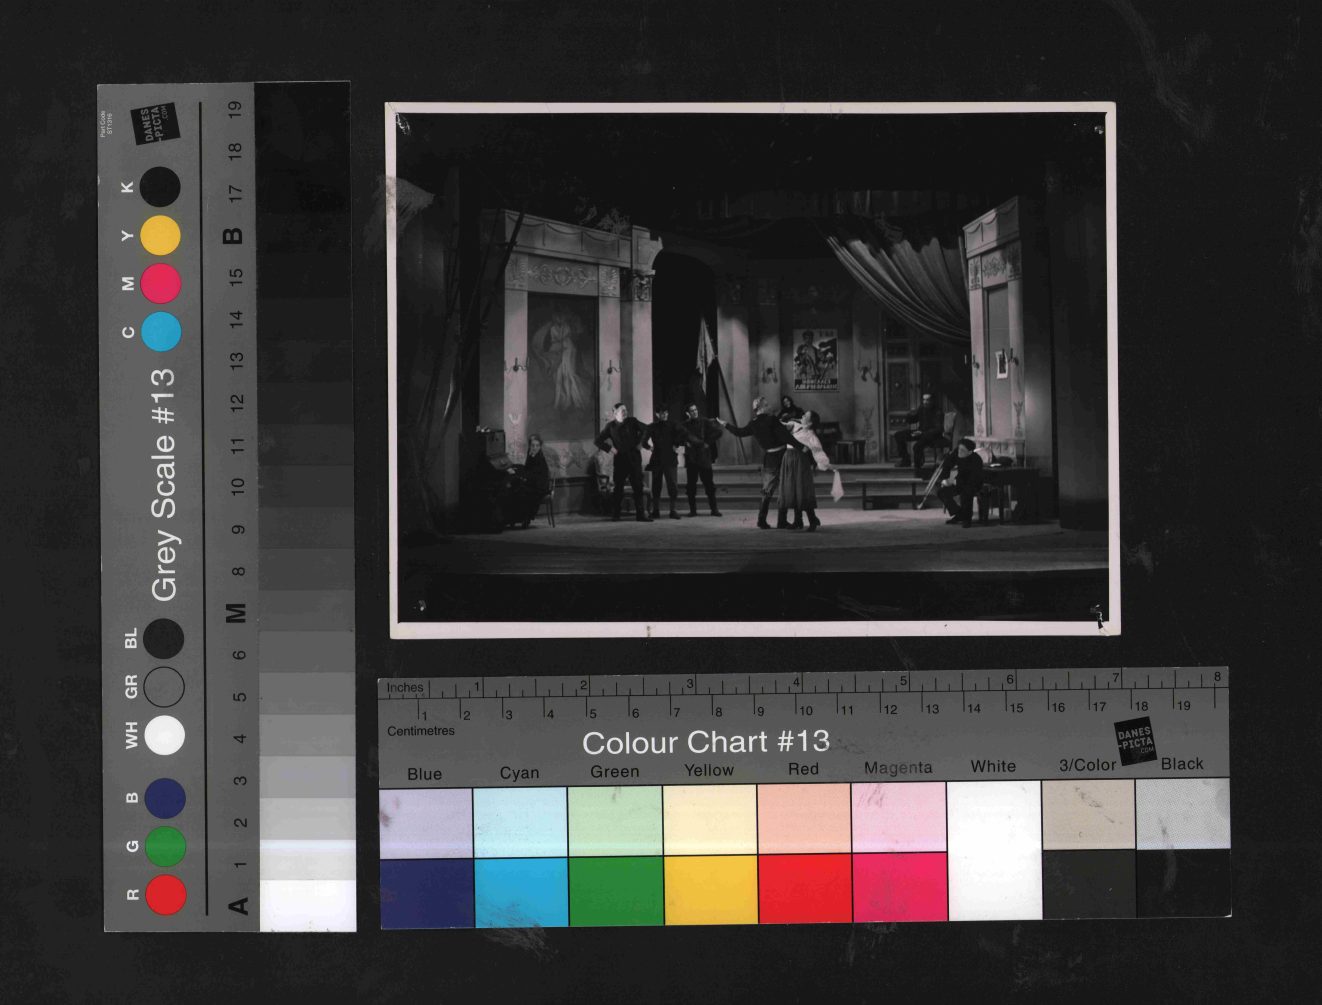1322x1005 pixels.
Task: Click the magenta circle labeled M
Action: click(161, 283)
